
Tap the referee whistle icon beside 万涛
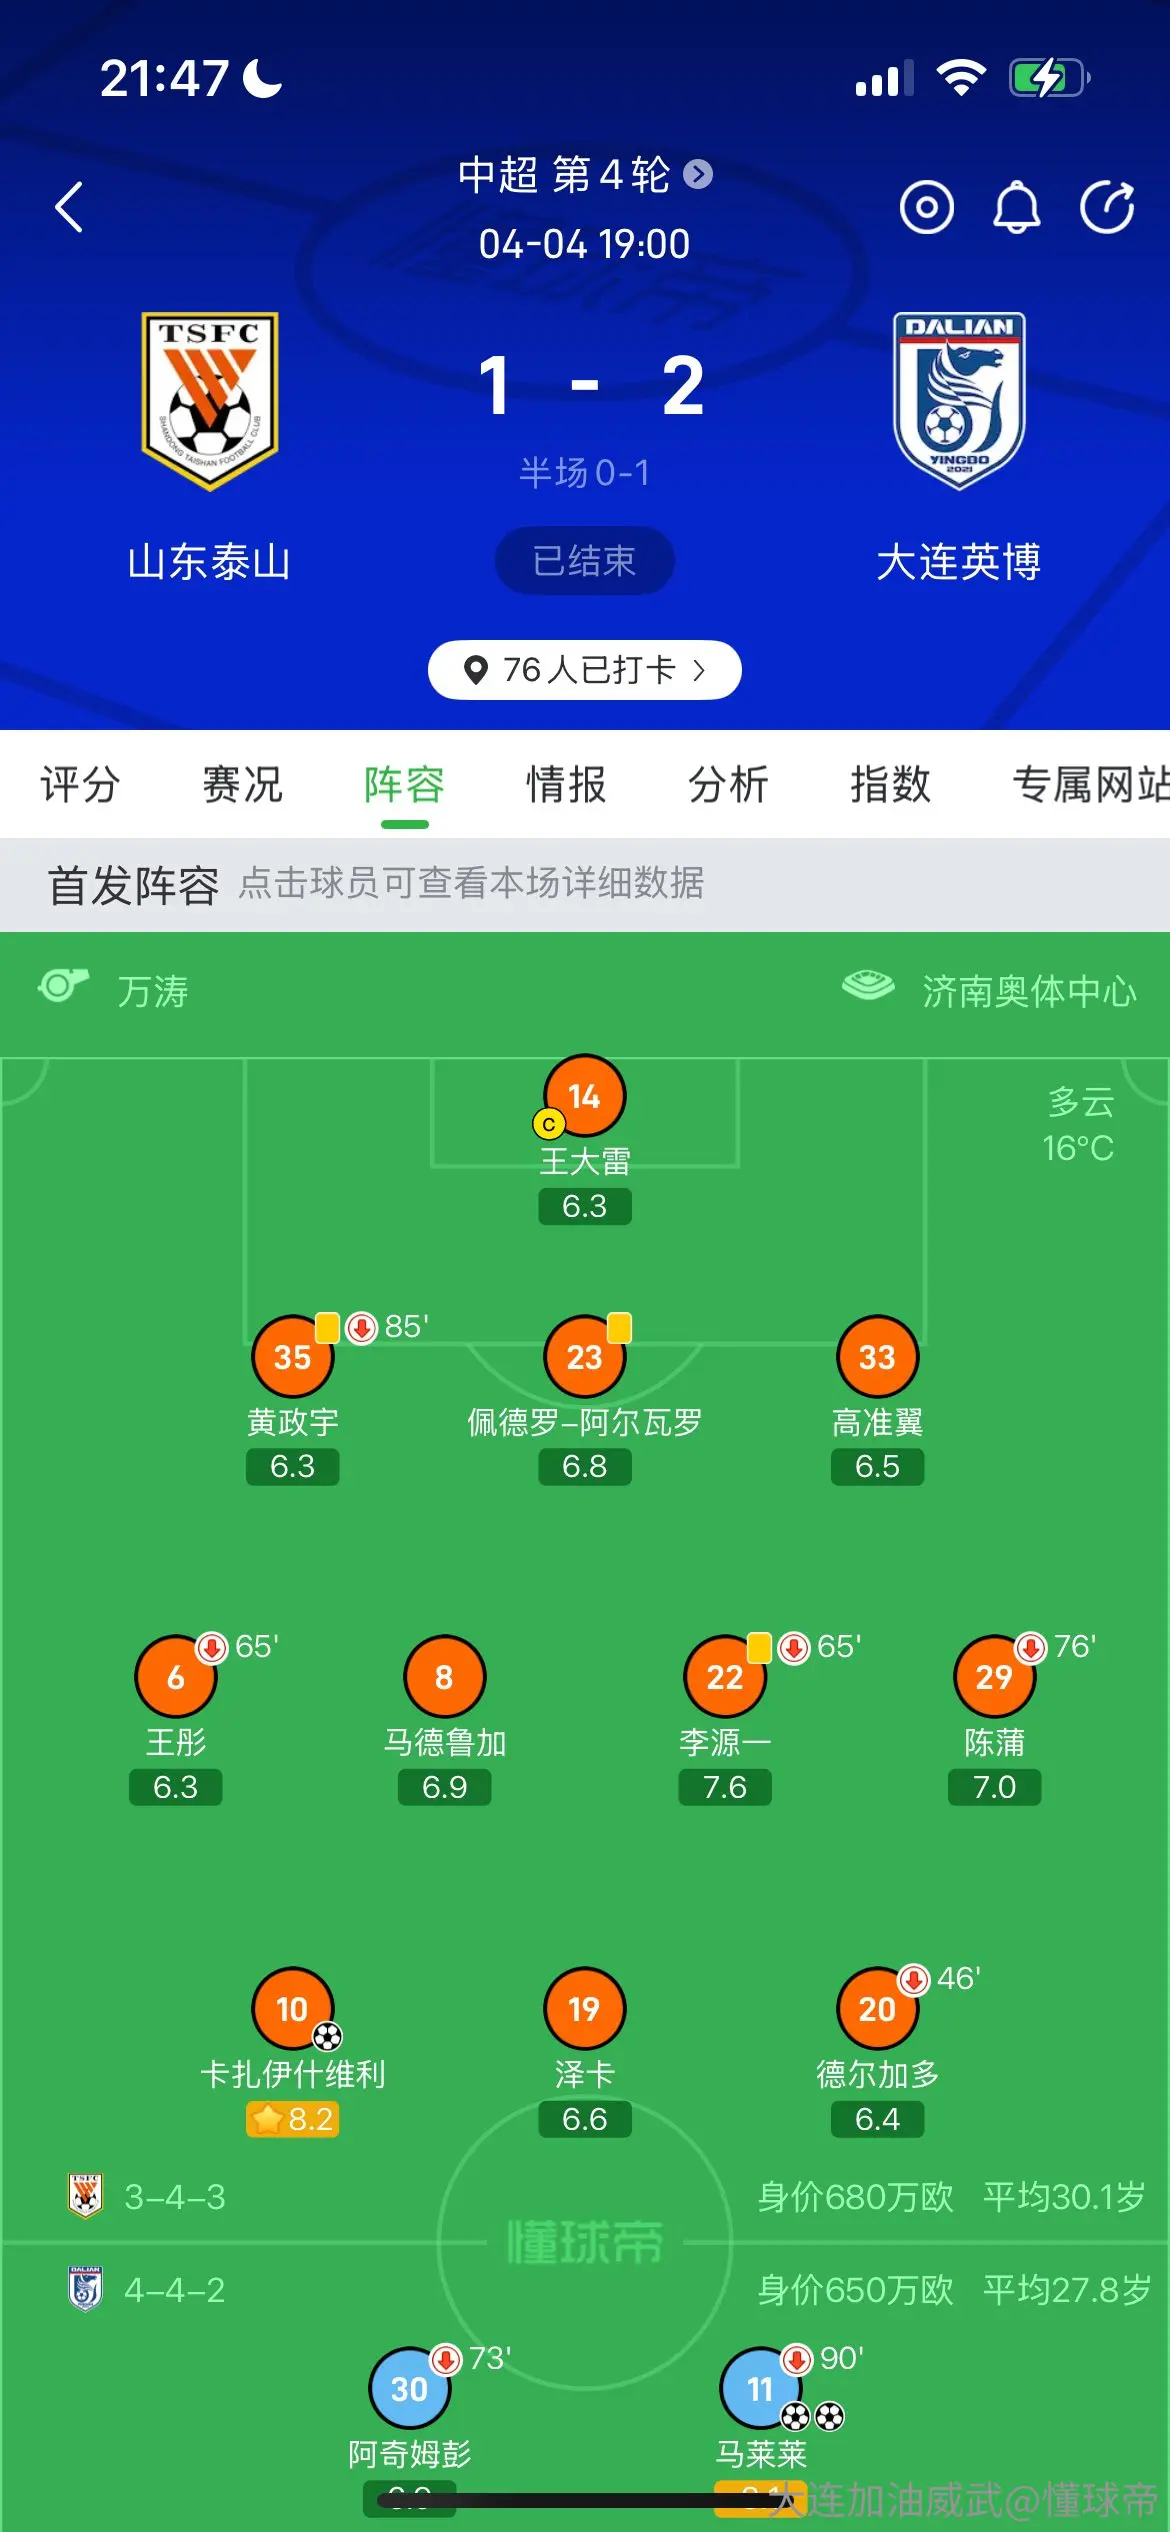pos(63,986)
